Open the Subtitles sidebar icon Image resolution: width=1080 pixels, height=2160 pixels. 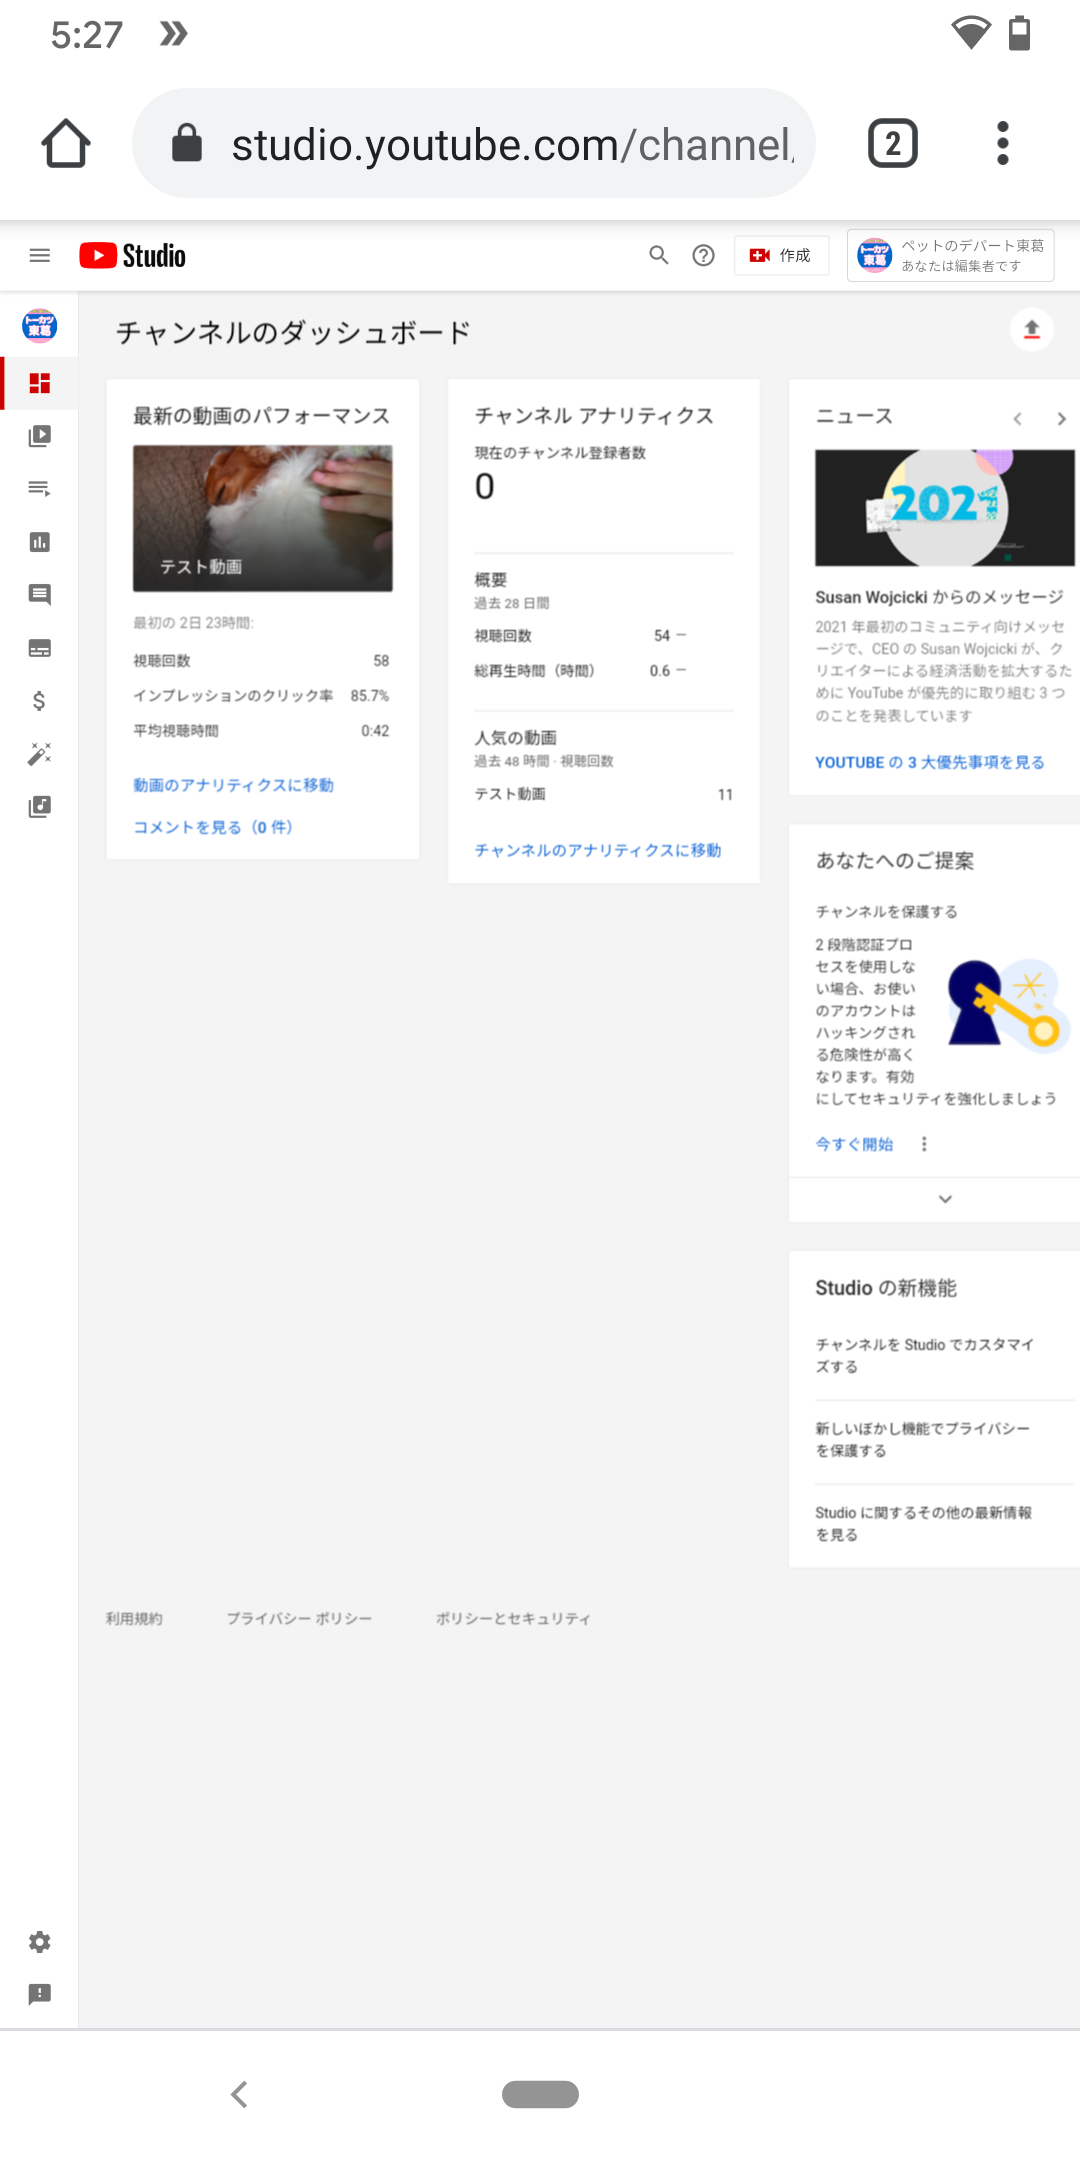(x=39, y=648)
